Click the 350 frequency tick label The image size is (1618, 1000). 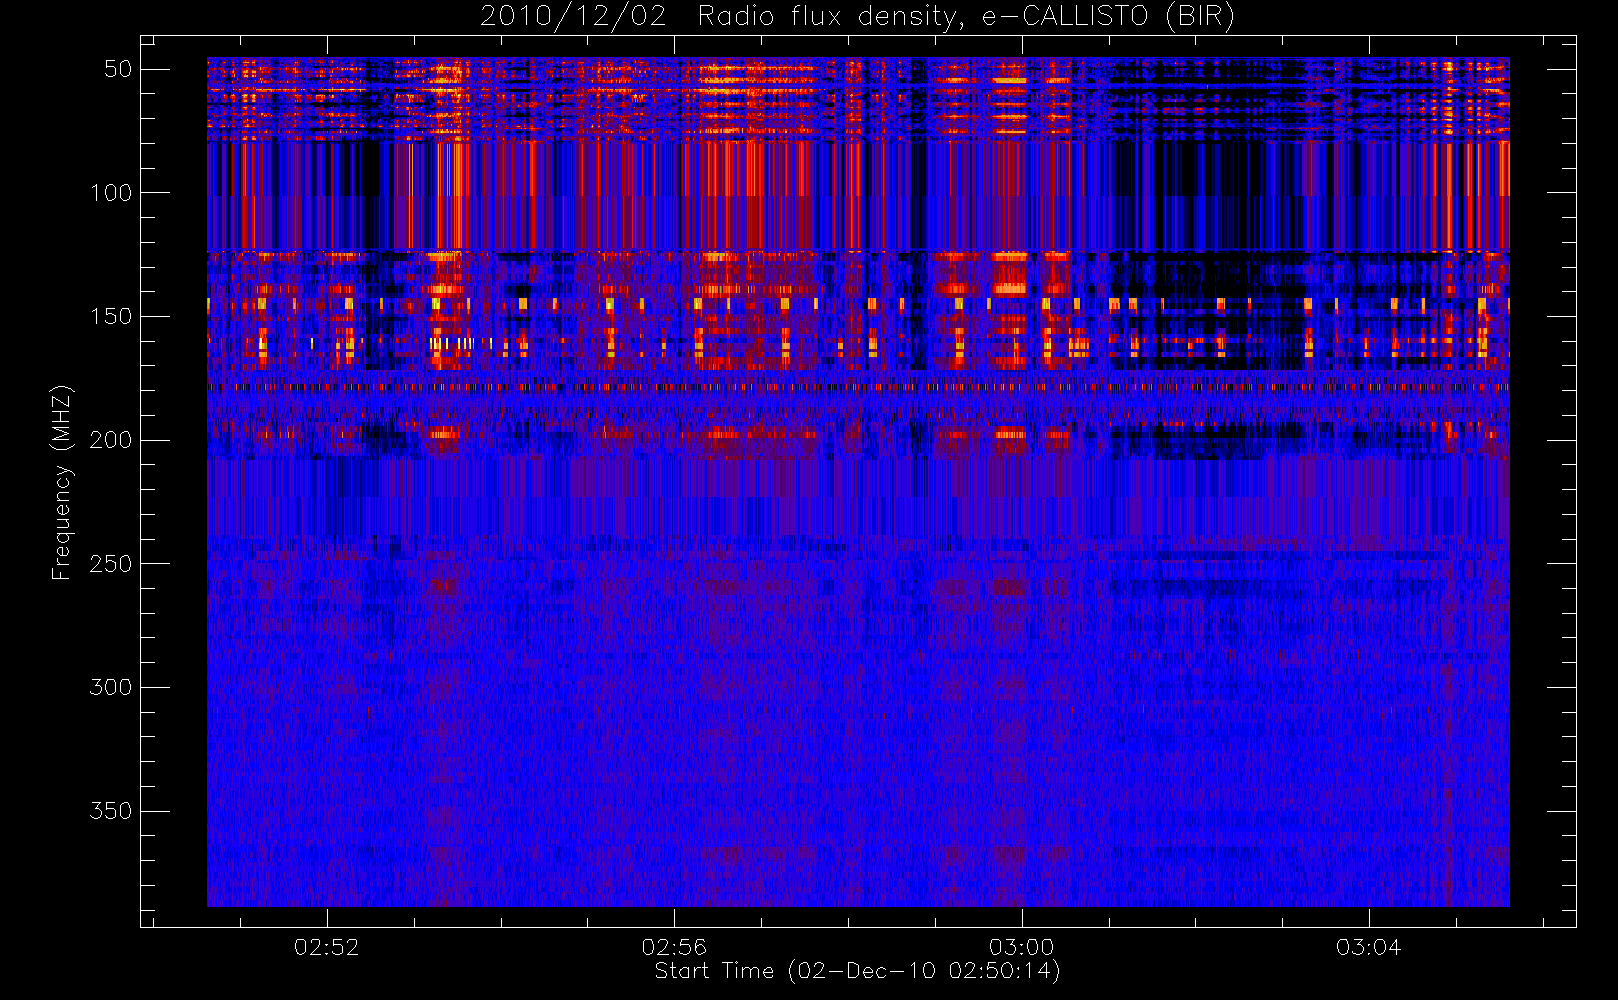tap(111, 811)
